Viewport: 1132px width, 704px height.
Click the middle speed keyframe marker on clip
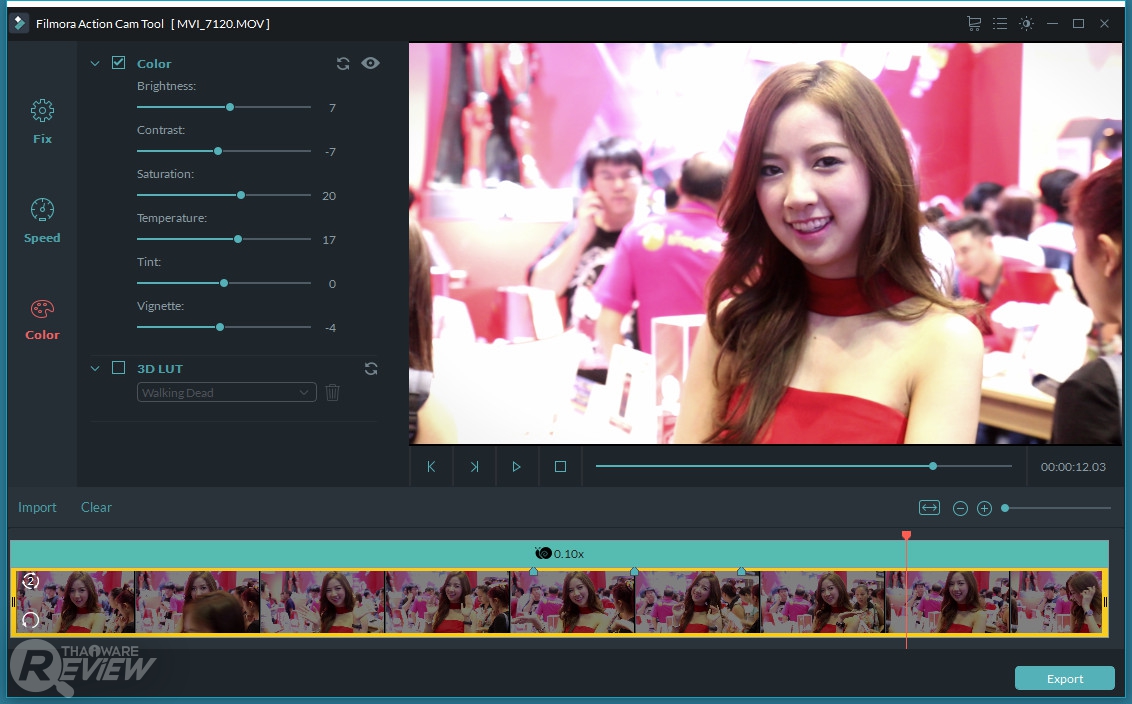tap(634, 571)
